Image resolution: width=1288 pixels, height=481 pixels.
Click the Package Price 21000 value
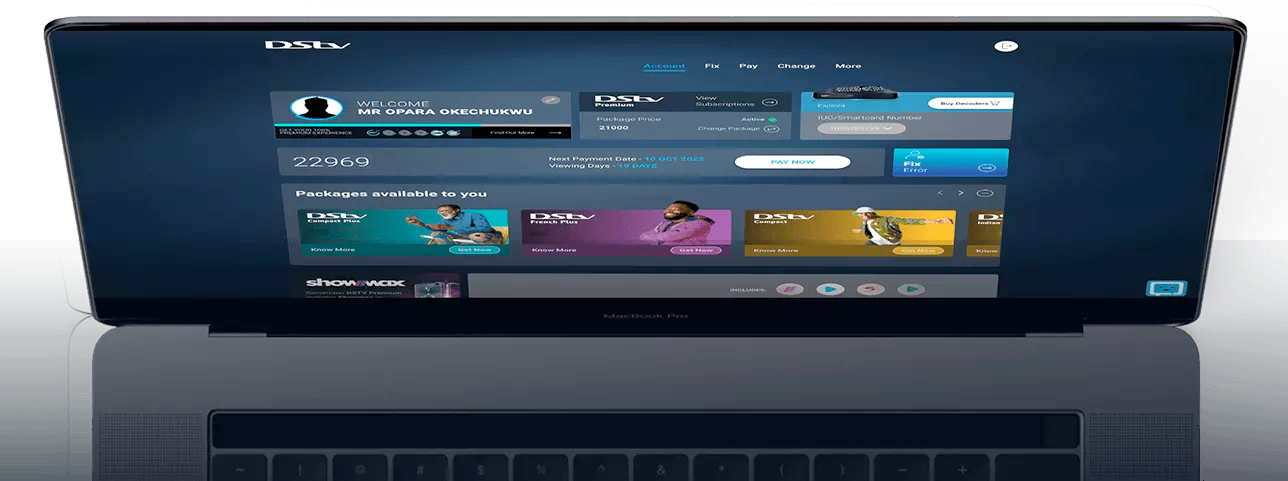[x=613, y=128]
